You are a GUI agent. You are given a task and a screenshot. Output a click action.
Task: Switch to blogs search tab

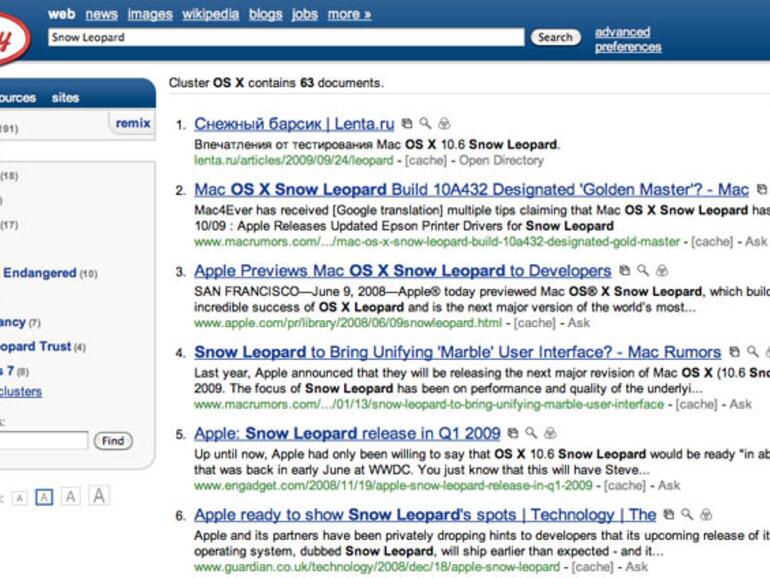pyautogui.click(x=266, y=14)
